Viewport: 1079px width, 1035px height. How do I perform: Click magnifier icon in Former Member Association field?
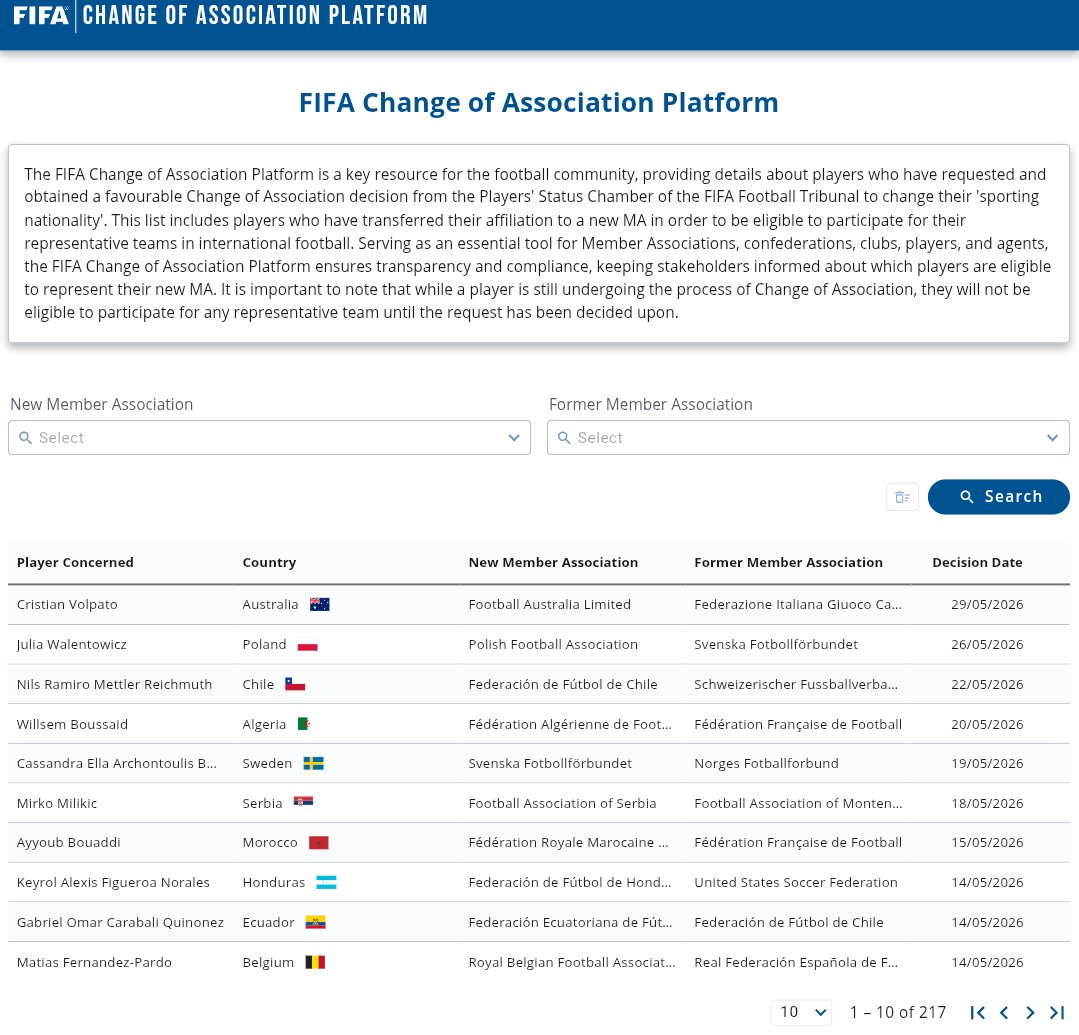[x=564, y=438]
